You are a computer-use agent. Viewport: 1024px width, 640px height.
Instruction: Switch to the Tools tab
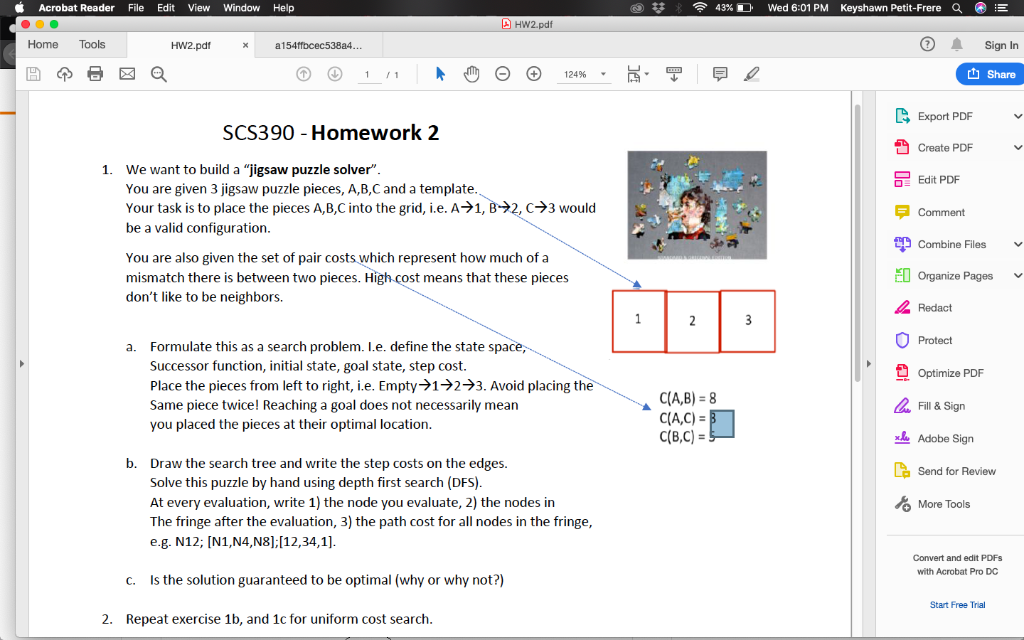pyautogui.click(x=92, y=44)
